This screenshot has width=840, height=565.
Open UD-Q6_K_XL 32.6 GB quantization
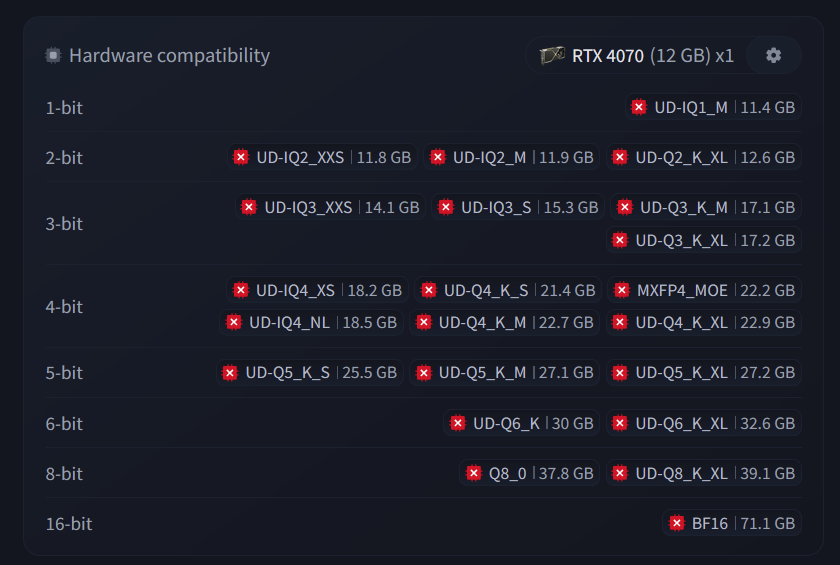[x=704, y=423]
